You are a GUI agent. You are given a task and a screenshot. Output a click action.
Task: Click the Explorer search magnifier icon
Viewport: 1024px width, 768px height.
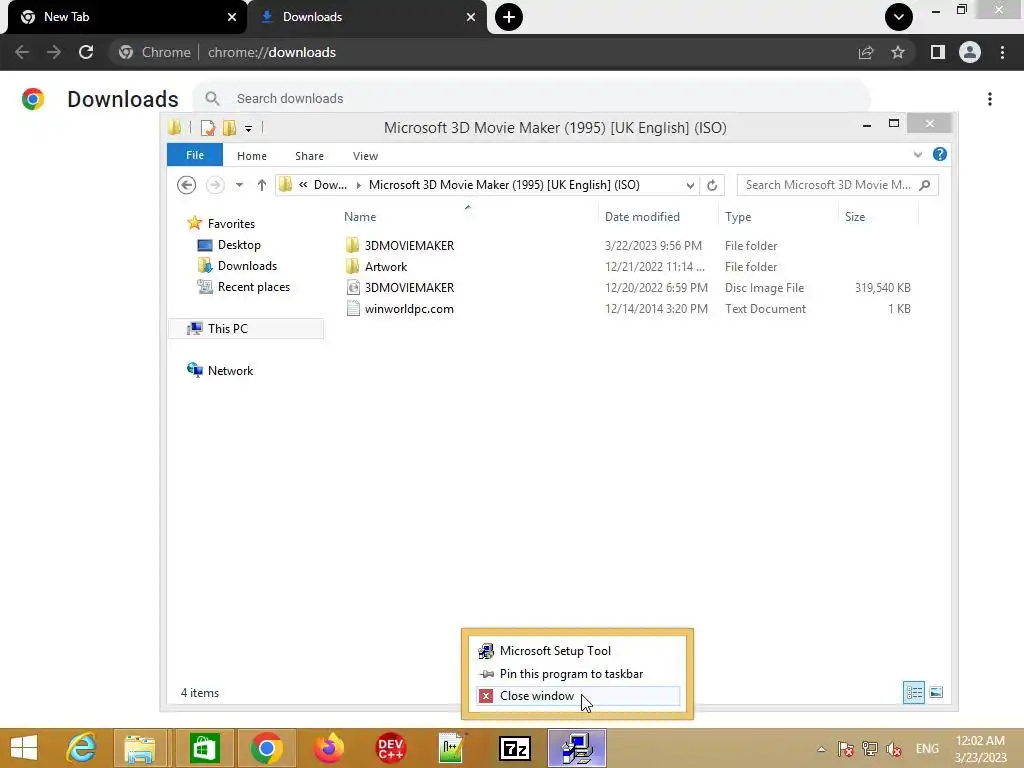[x=925, y=185]
